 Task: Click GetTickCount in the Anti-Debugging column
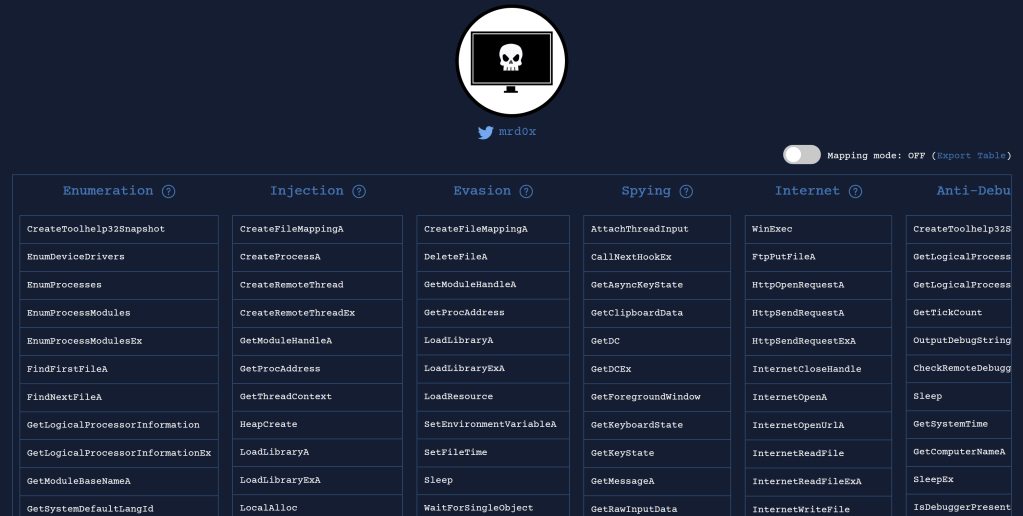948,313
